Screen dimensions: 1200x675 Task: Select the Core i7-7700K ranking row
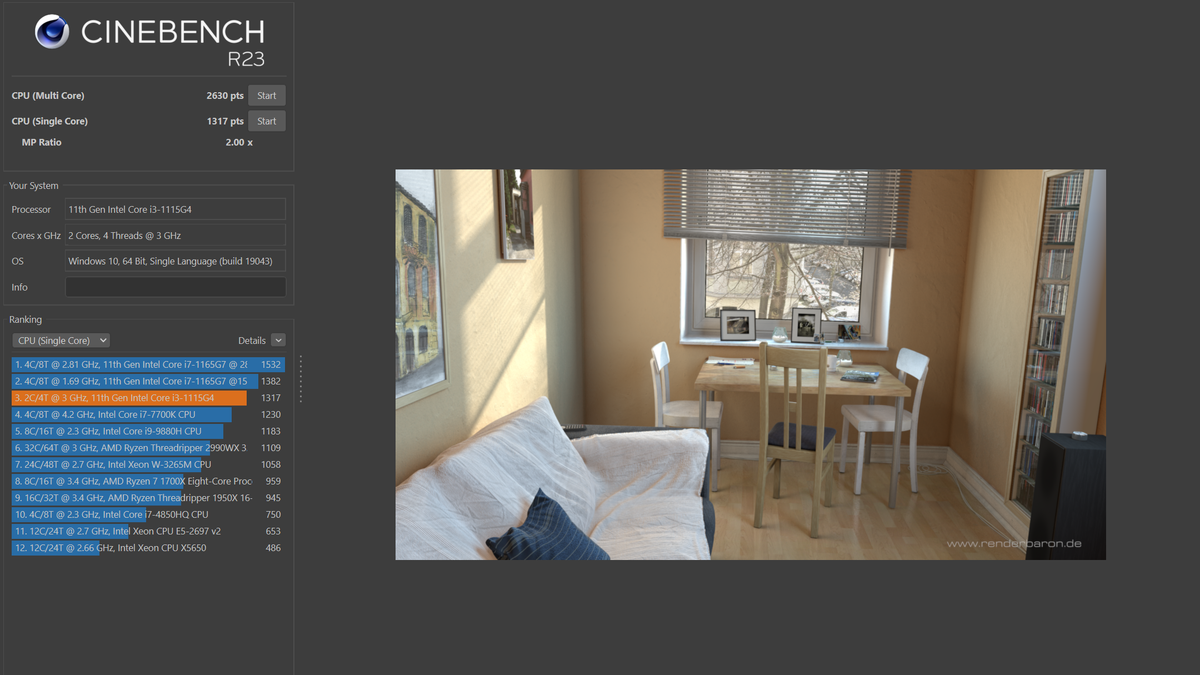[148, 415]
